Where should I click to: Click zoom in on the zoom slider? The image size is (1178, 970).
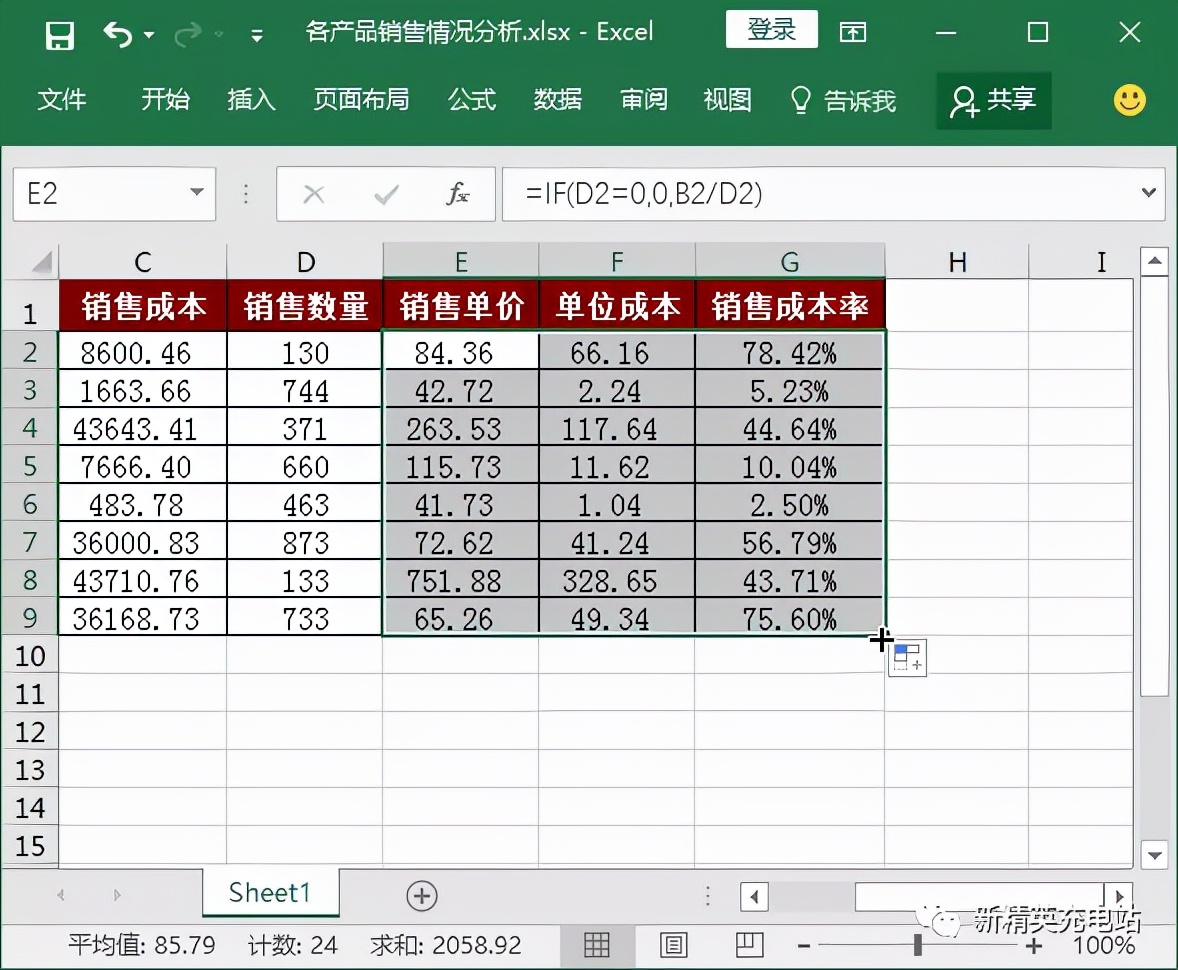click(x=1034, y=945)
